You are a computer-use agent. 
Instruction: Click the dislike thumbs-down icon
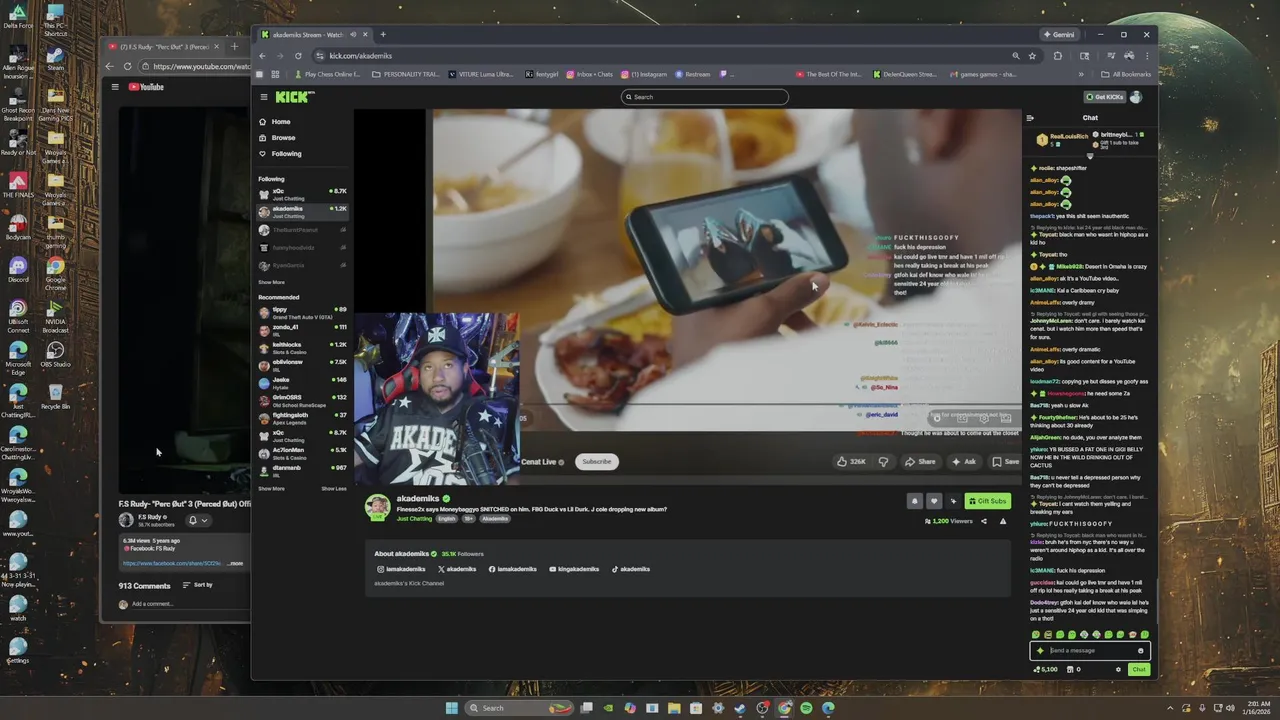[883, 461]
